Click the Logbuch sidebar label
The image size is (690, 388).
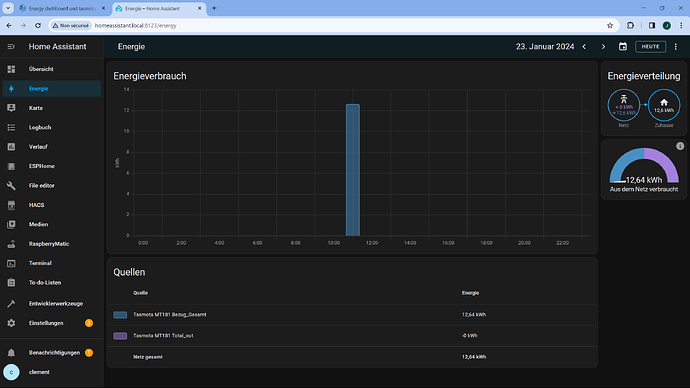pyautogui.click(x=40, y=127)
